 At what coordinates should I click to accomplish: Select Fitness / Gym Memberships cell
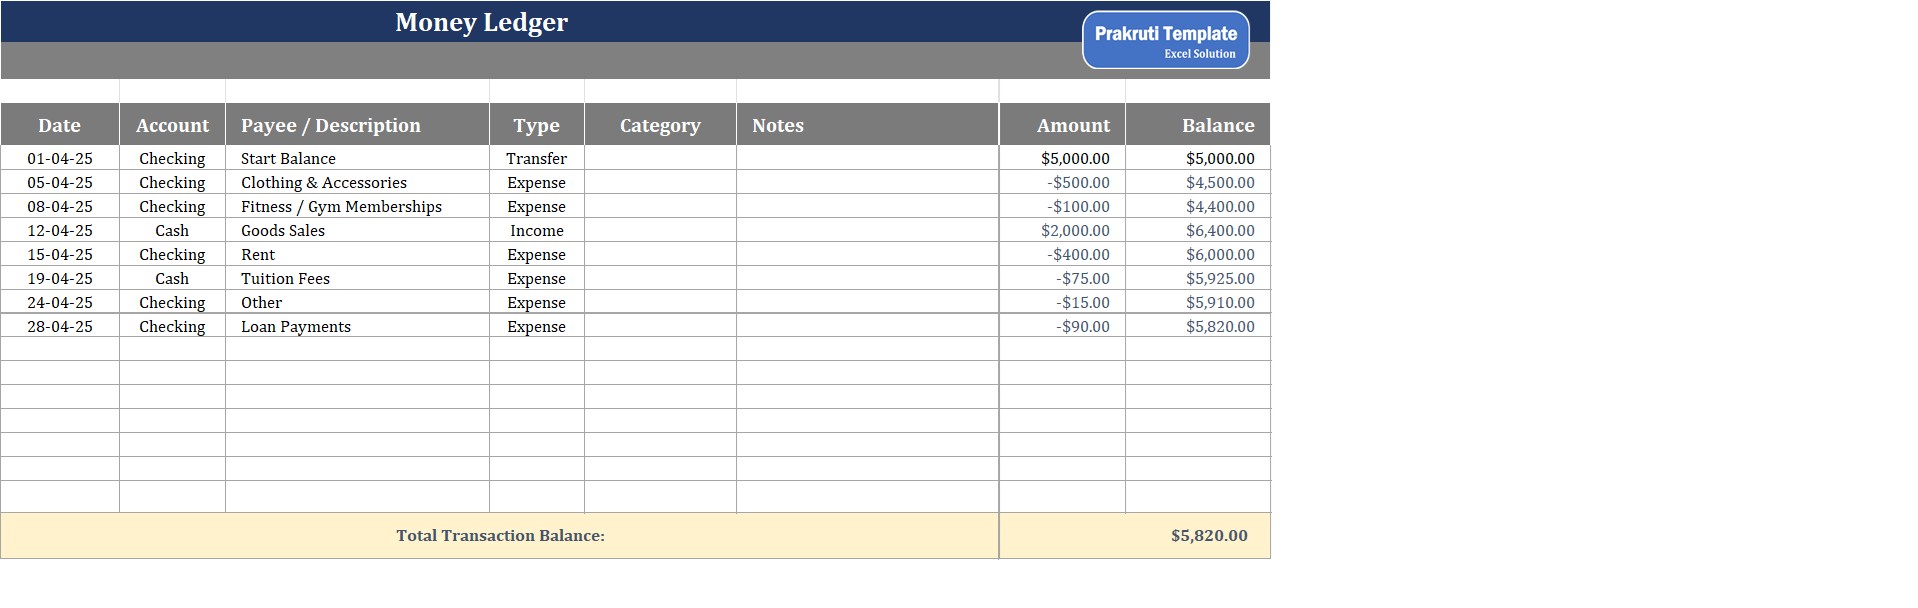tap(357, 206)
